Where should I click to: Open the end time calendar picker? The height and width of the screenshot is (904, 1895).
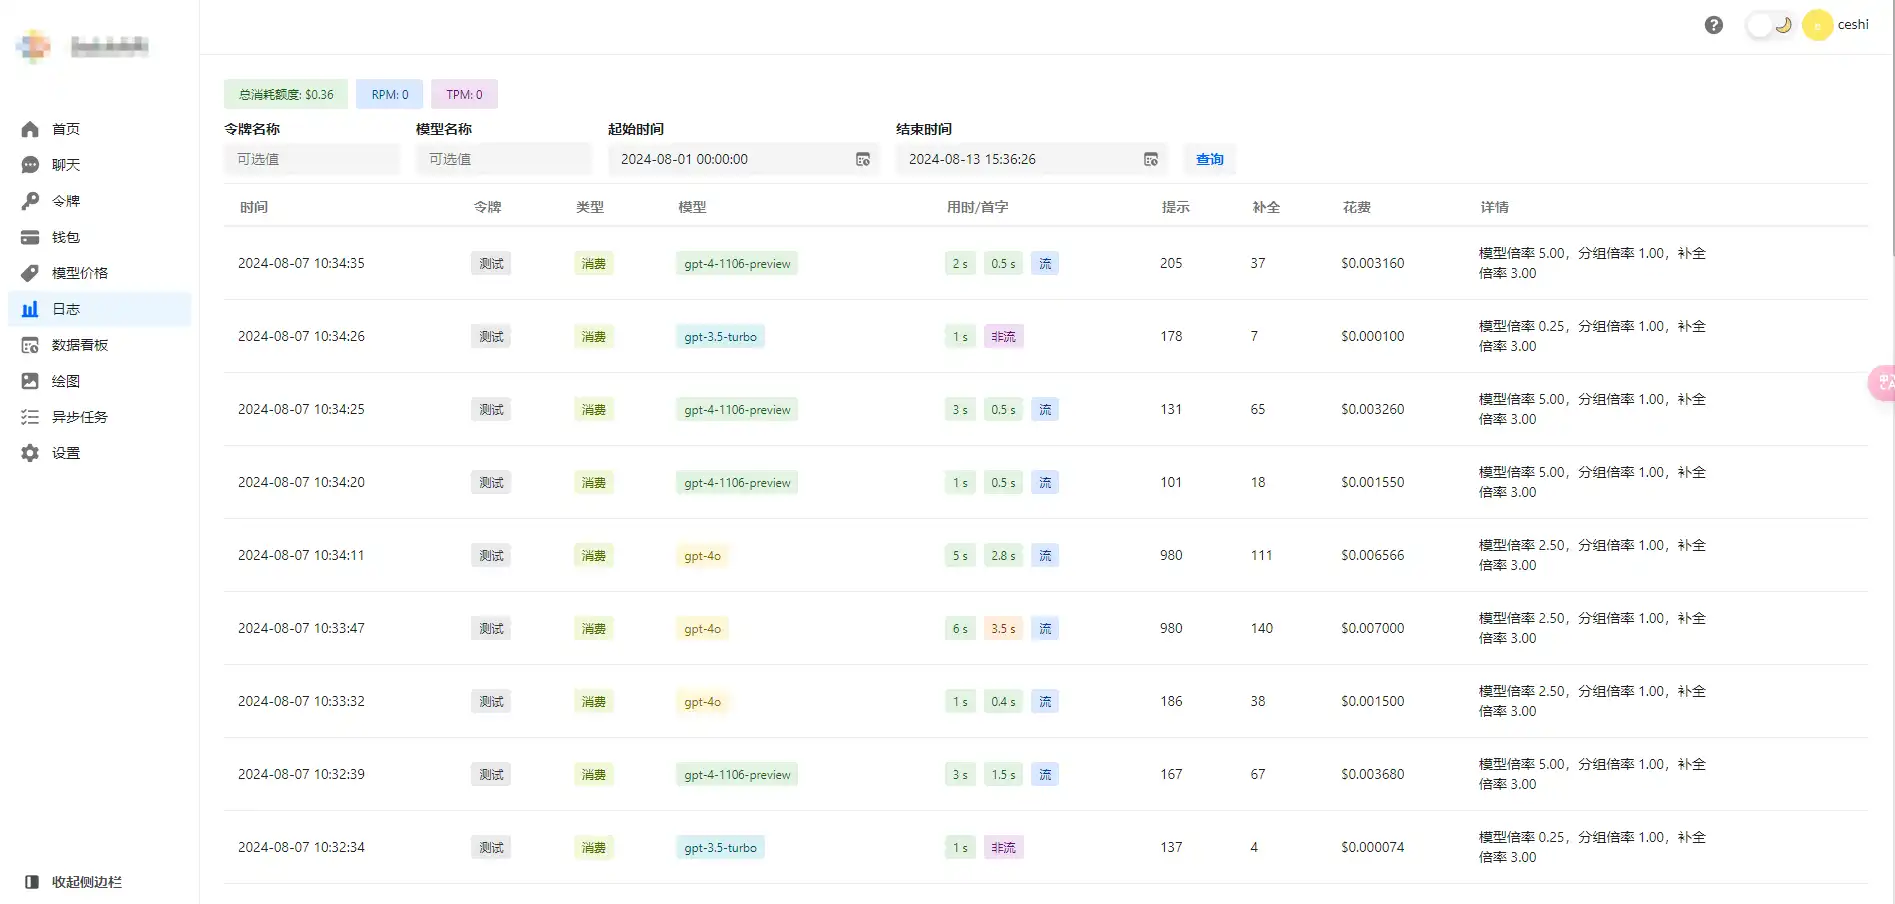pyautogui.click(x=1150, y=159)
